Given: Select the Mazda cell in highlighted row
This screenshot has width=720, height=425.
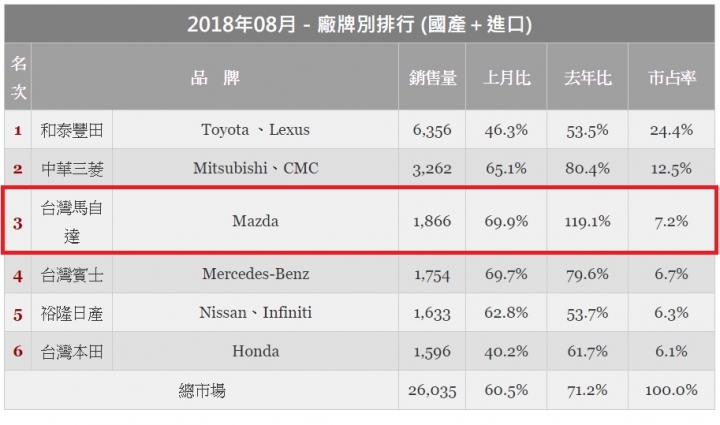Looking at the screenshot, I should (x=255, y=221).
